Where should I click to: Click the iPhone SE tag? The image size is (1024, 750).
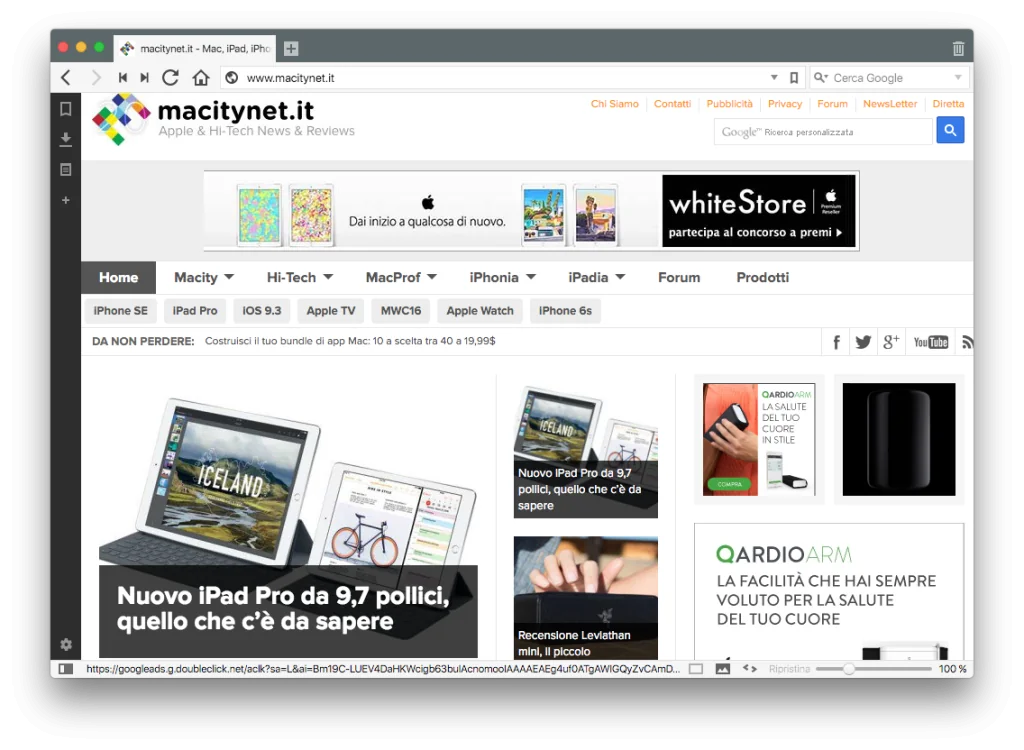(121, 311)
